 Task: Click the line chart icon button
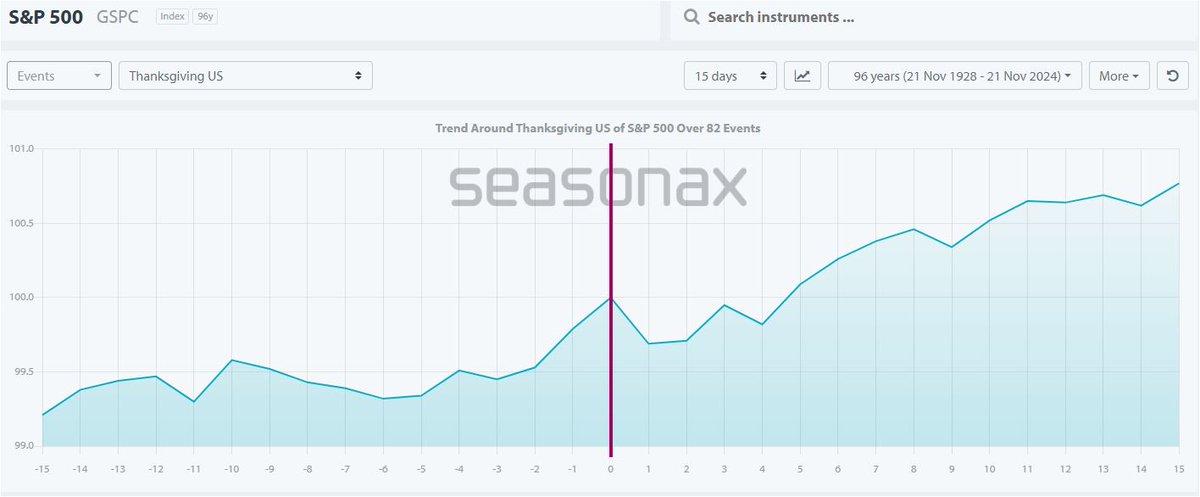point(802,76)
